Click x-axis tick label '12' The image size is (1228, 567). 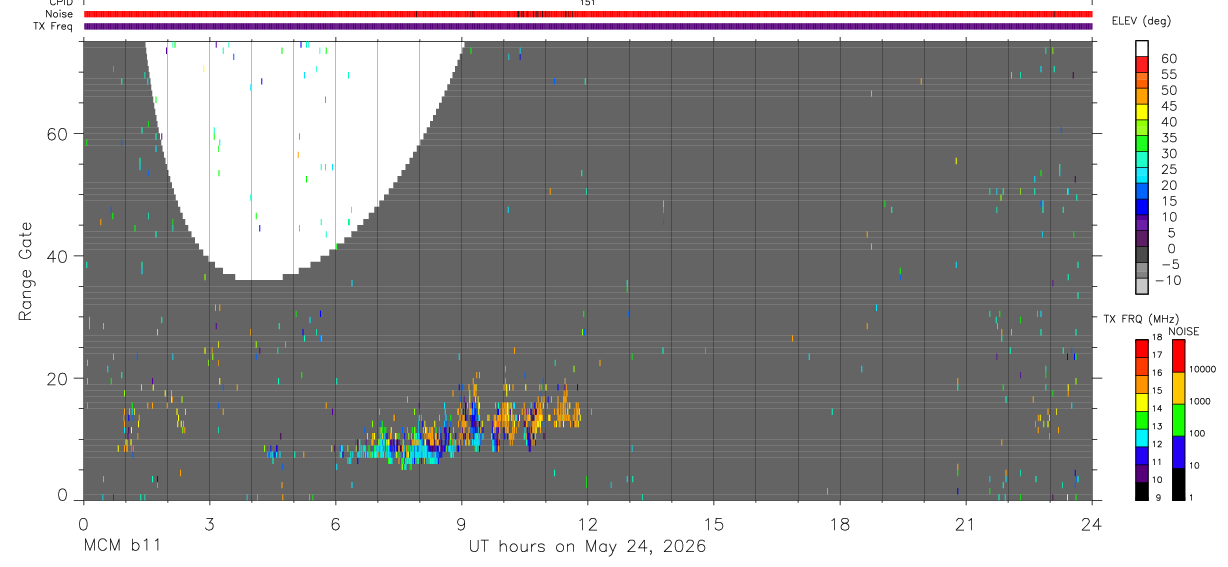(587, 524)
